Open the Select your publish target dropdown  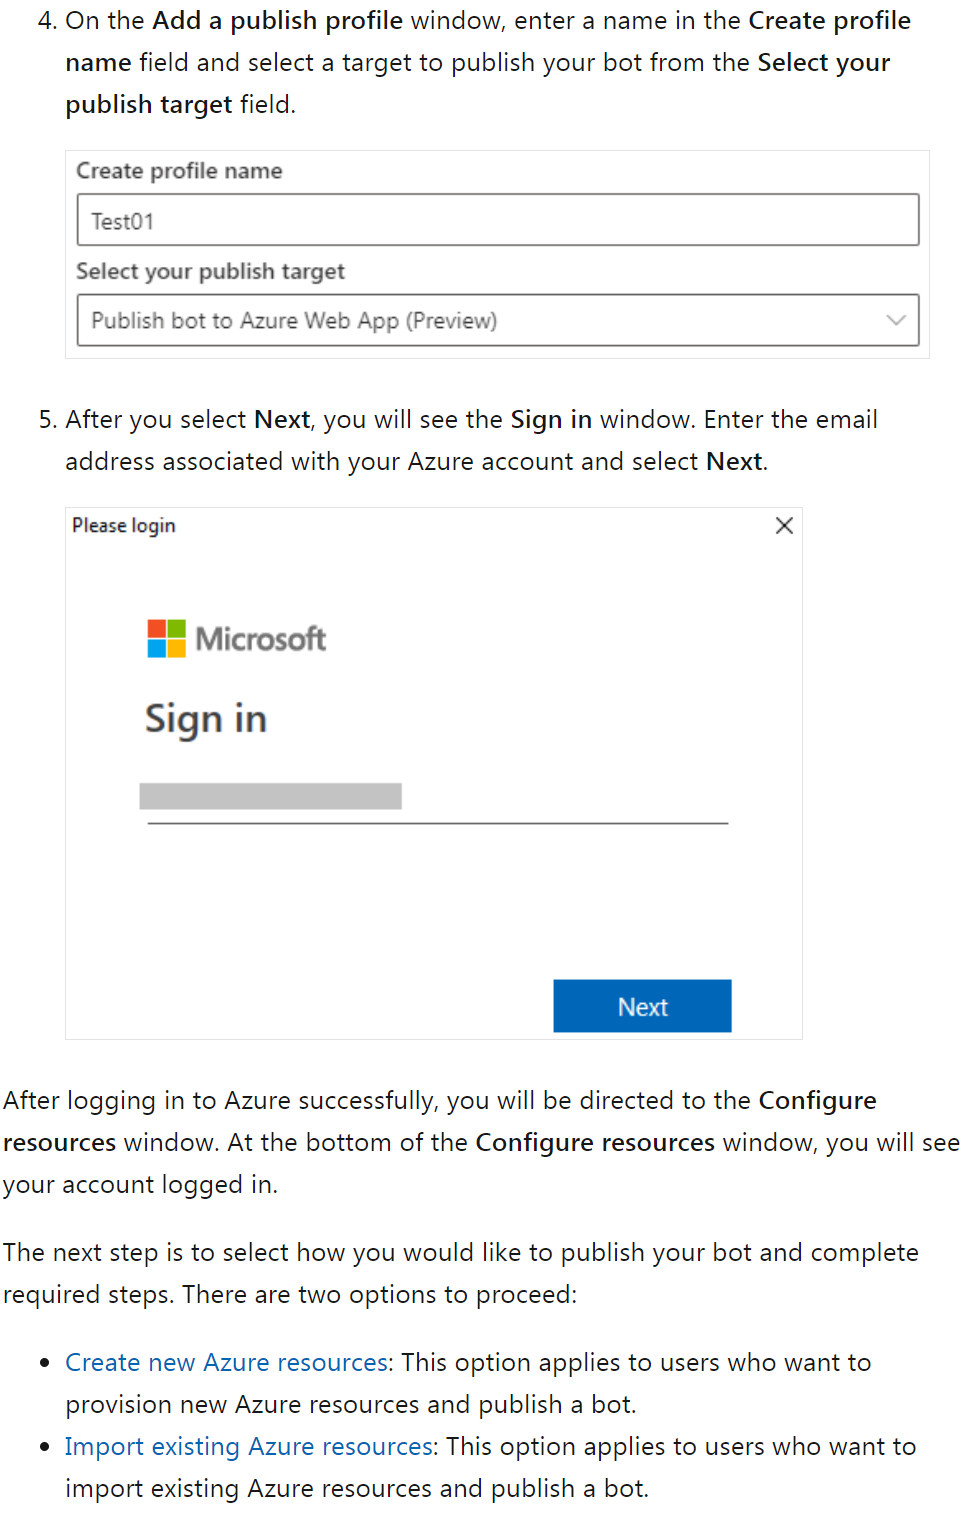click(x=498, y=320)
